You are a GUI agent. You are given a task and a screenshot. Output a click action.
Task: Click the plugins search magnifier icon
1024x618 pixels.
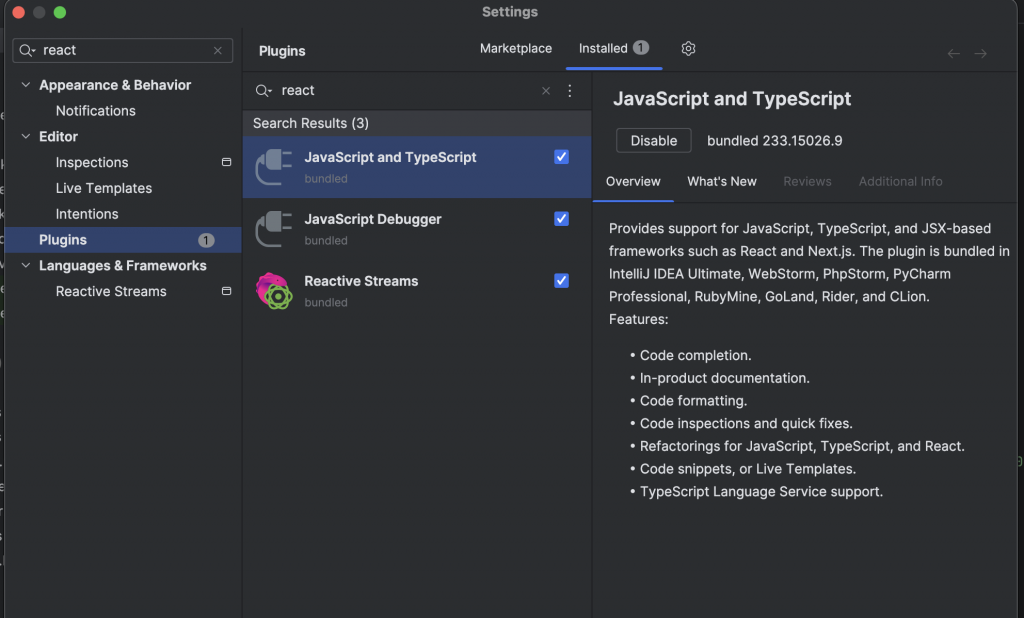pos(263,91)
